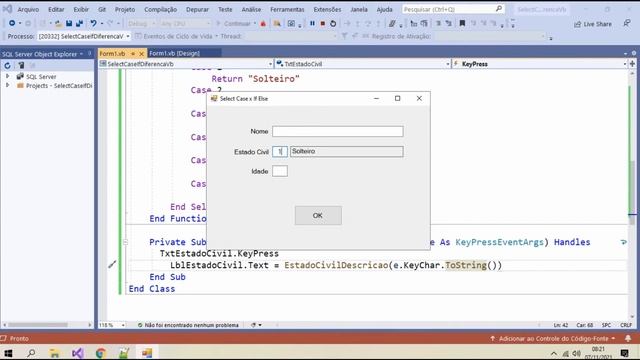
Task: Expand the SQL Server tree node
Action: [x=7, y=76]
